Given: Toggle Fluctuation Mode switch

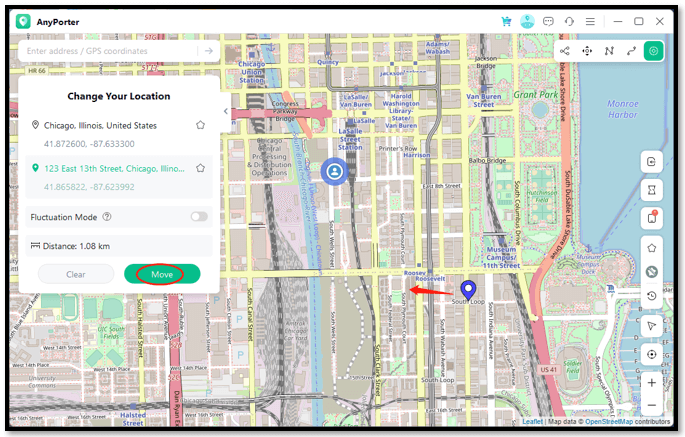Looking at the screenshot, I should click(x=199, y=217).
